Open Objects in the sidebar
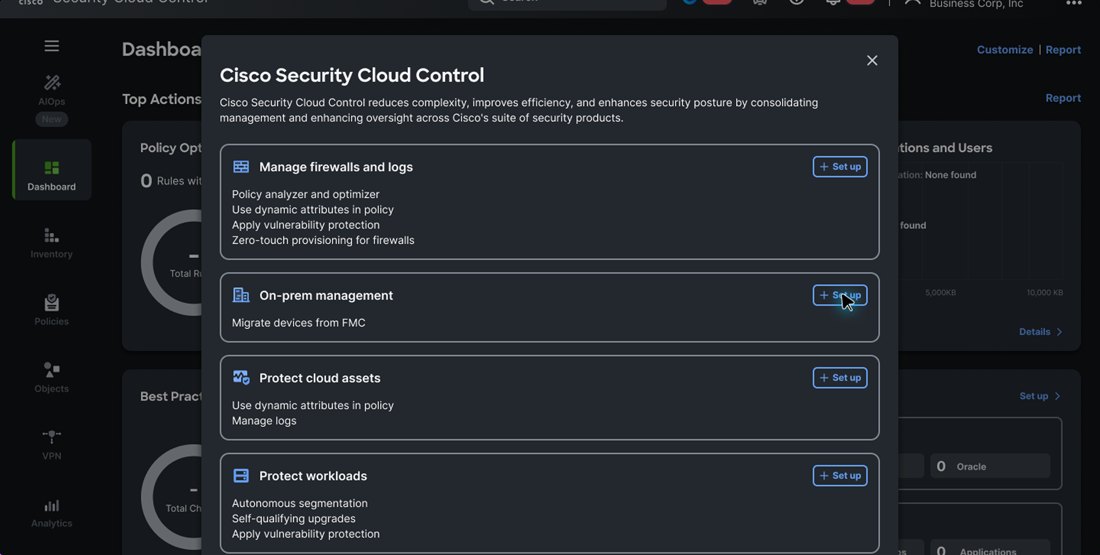Screen dimensions: 1100x555 point(51,377)
